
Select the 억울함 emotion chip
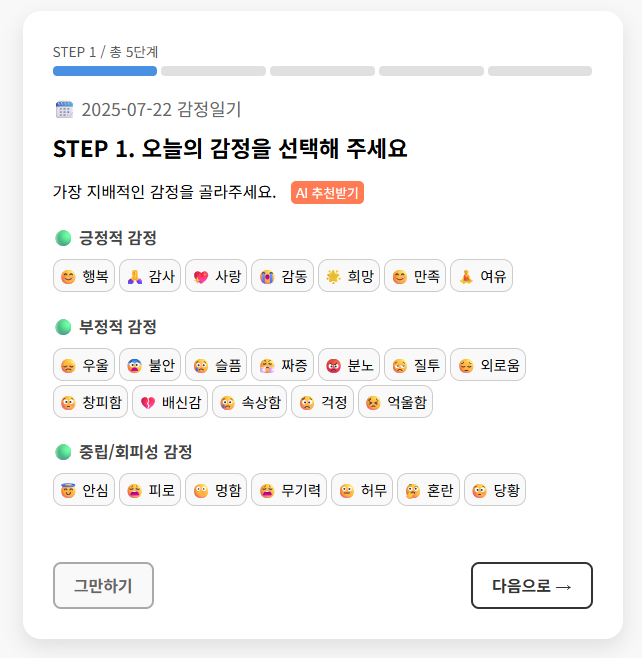(395, 402)
